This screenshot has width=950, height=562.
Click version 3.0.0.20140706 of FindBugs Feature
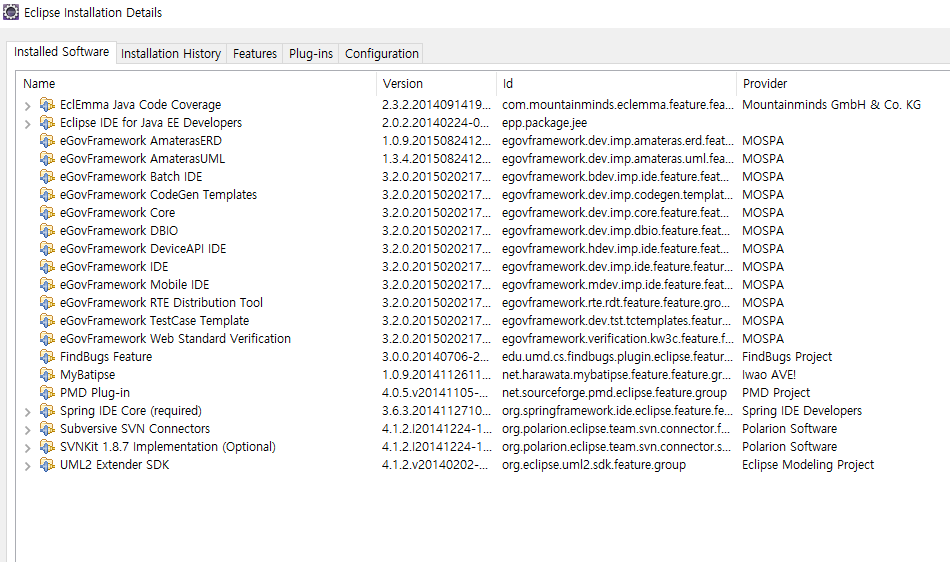click(436, 357)
